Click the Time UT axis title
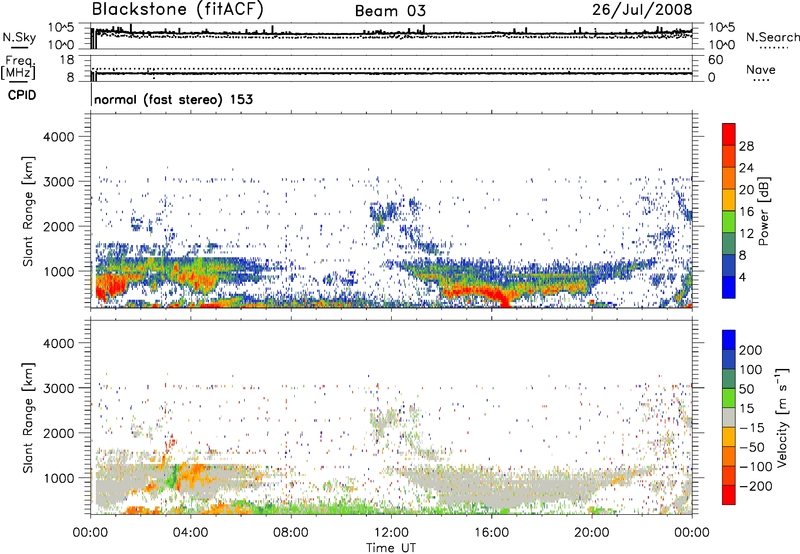 (x=391, y=547)
